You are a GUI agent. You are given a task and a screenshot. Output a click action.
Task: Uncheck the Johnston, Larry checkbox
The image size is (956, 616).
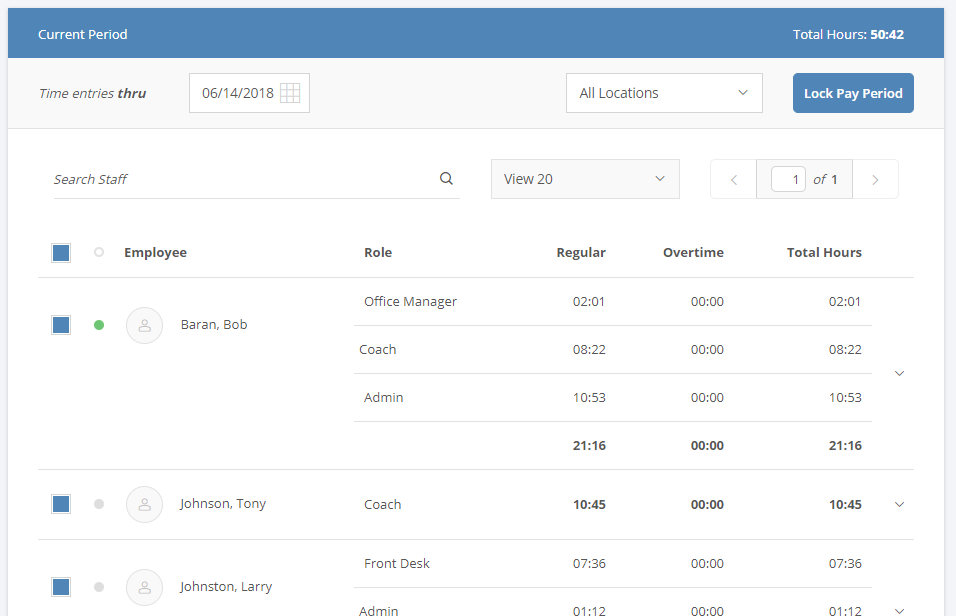tap(61, 587)
